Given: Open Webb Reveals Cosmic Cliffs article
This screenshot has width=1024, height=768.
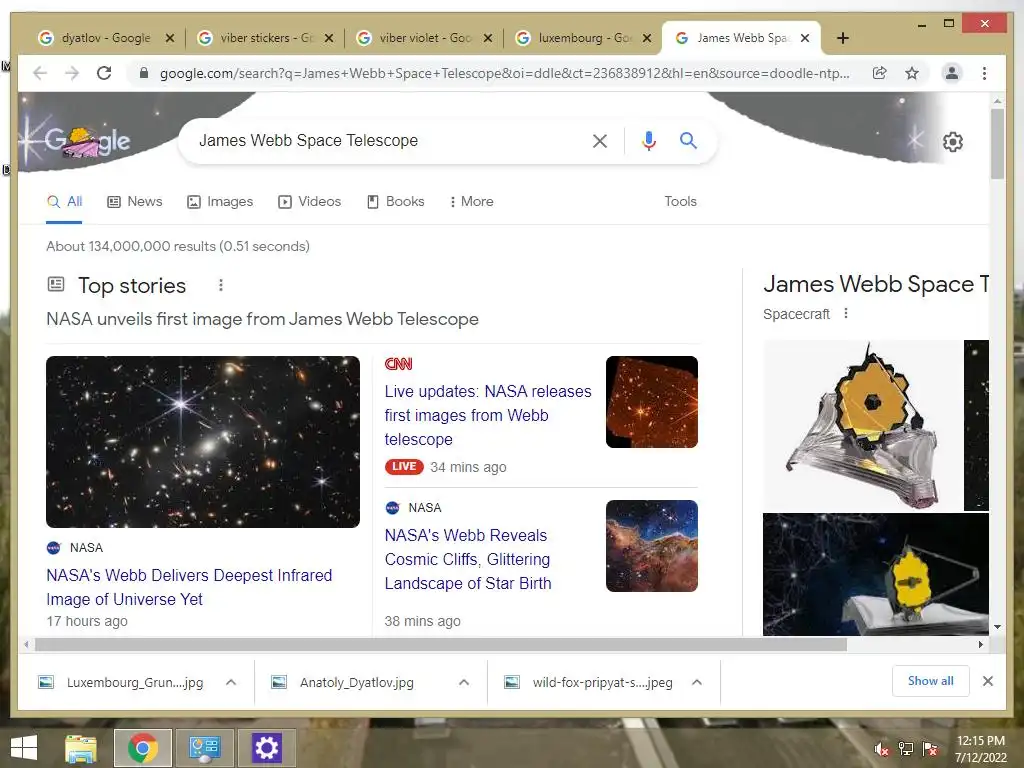Looking at the screenshot, I should click(x=468, y=559).
